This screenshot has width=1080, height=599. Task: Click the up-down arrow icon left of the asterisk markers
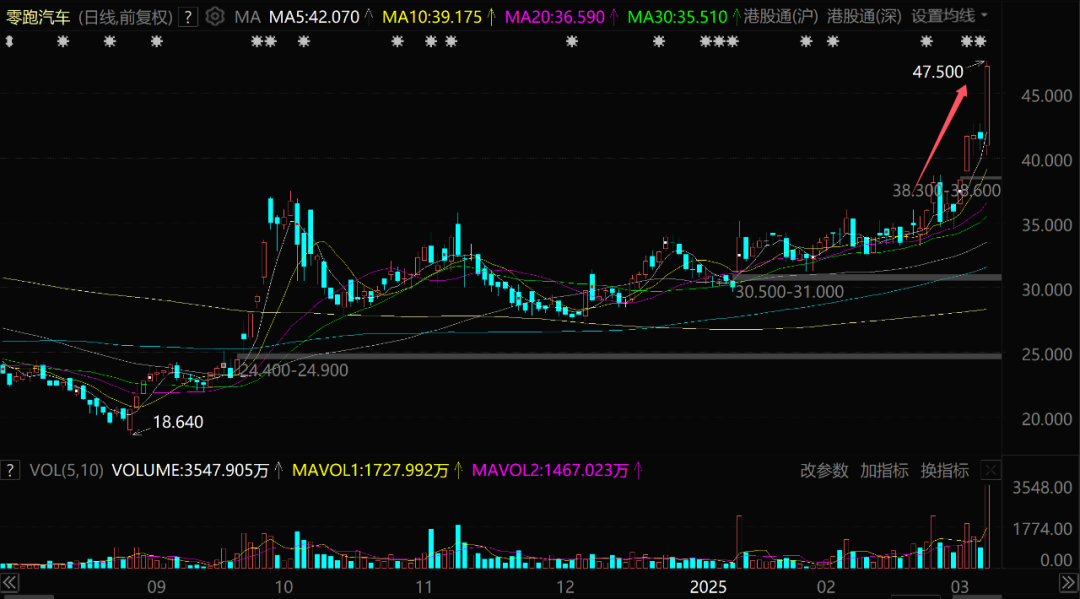coord(9,42)
